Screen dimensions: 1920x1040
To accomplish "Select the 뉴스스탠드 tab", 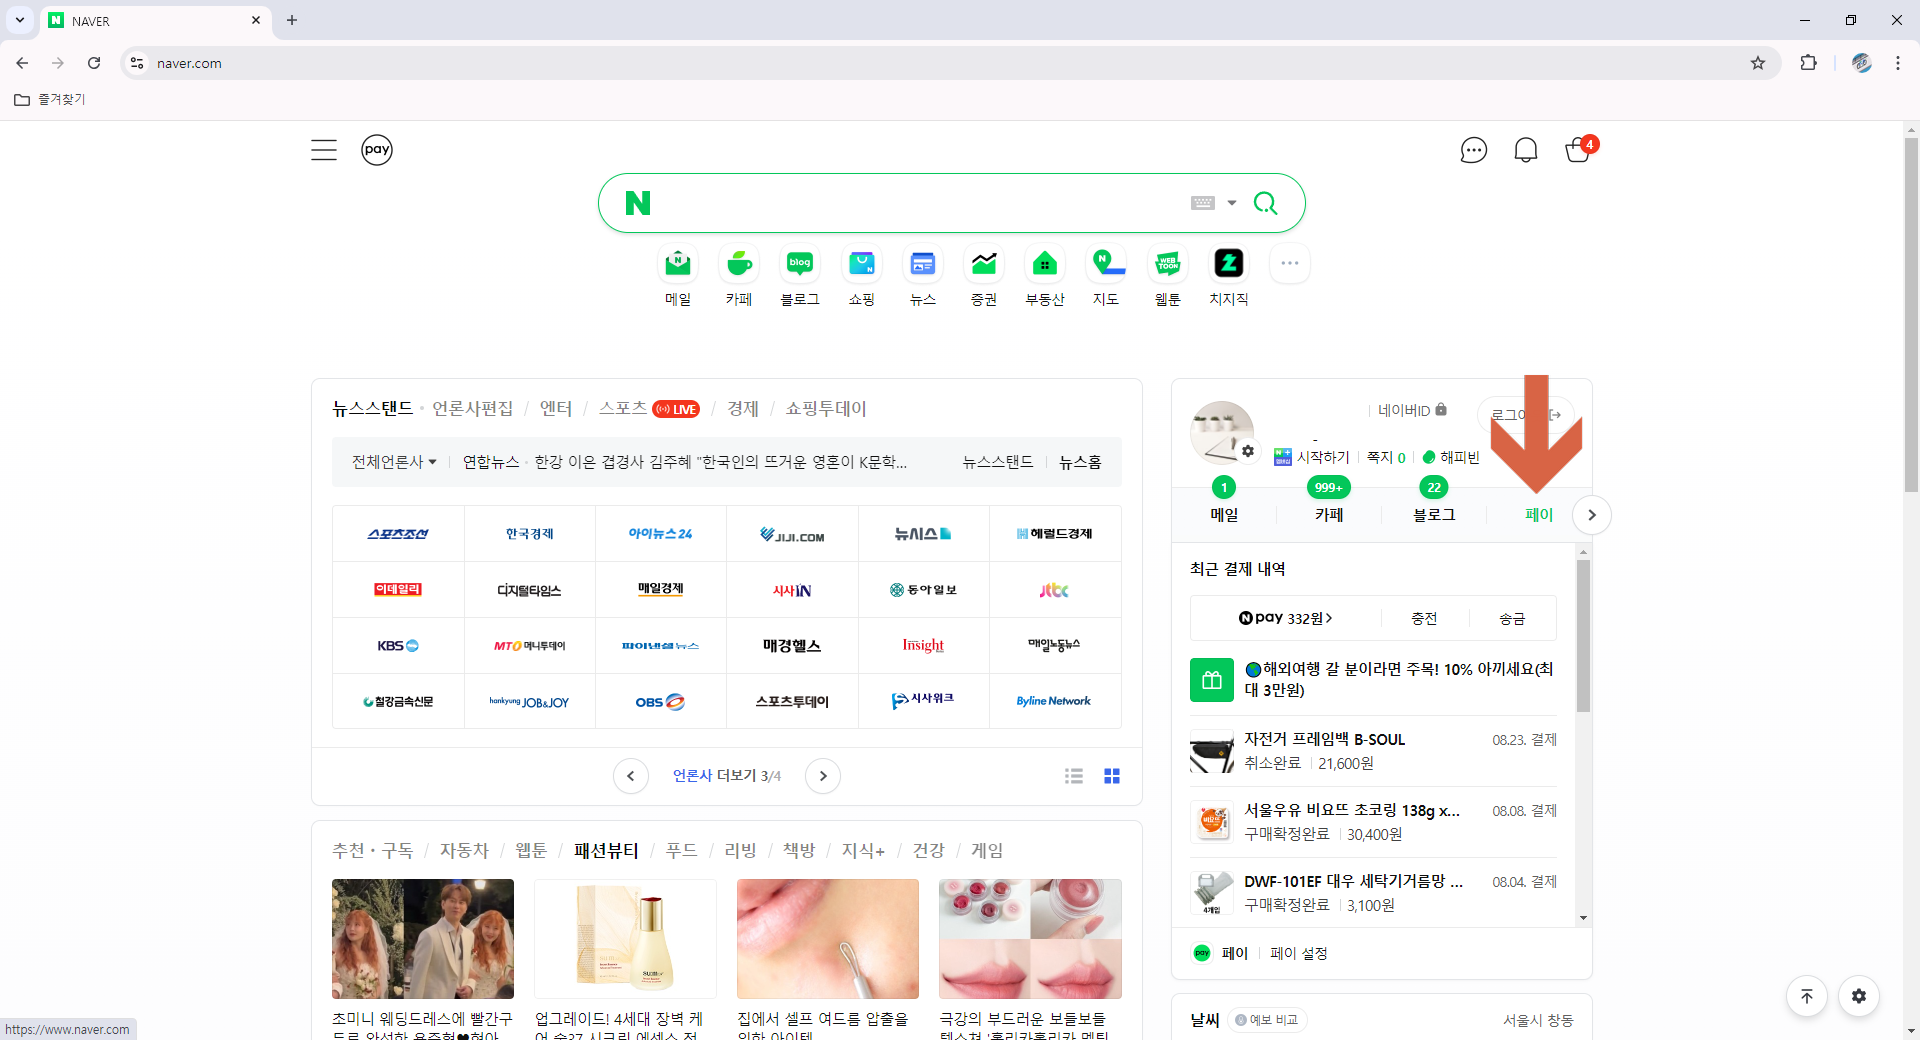I will pos(372,408).
